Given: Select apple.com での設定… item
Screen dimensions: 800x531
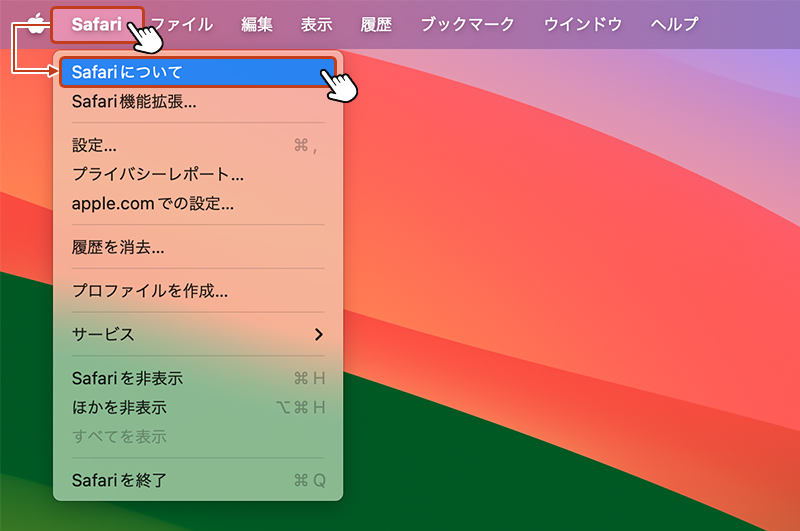Looking at the screenshot, I should tap(198, 204).
